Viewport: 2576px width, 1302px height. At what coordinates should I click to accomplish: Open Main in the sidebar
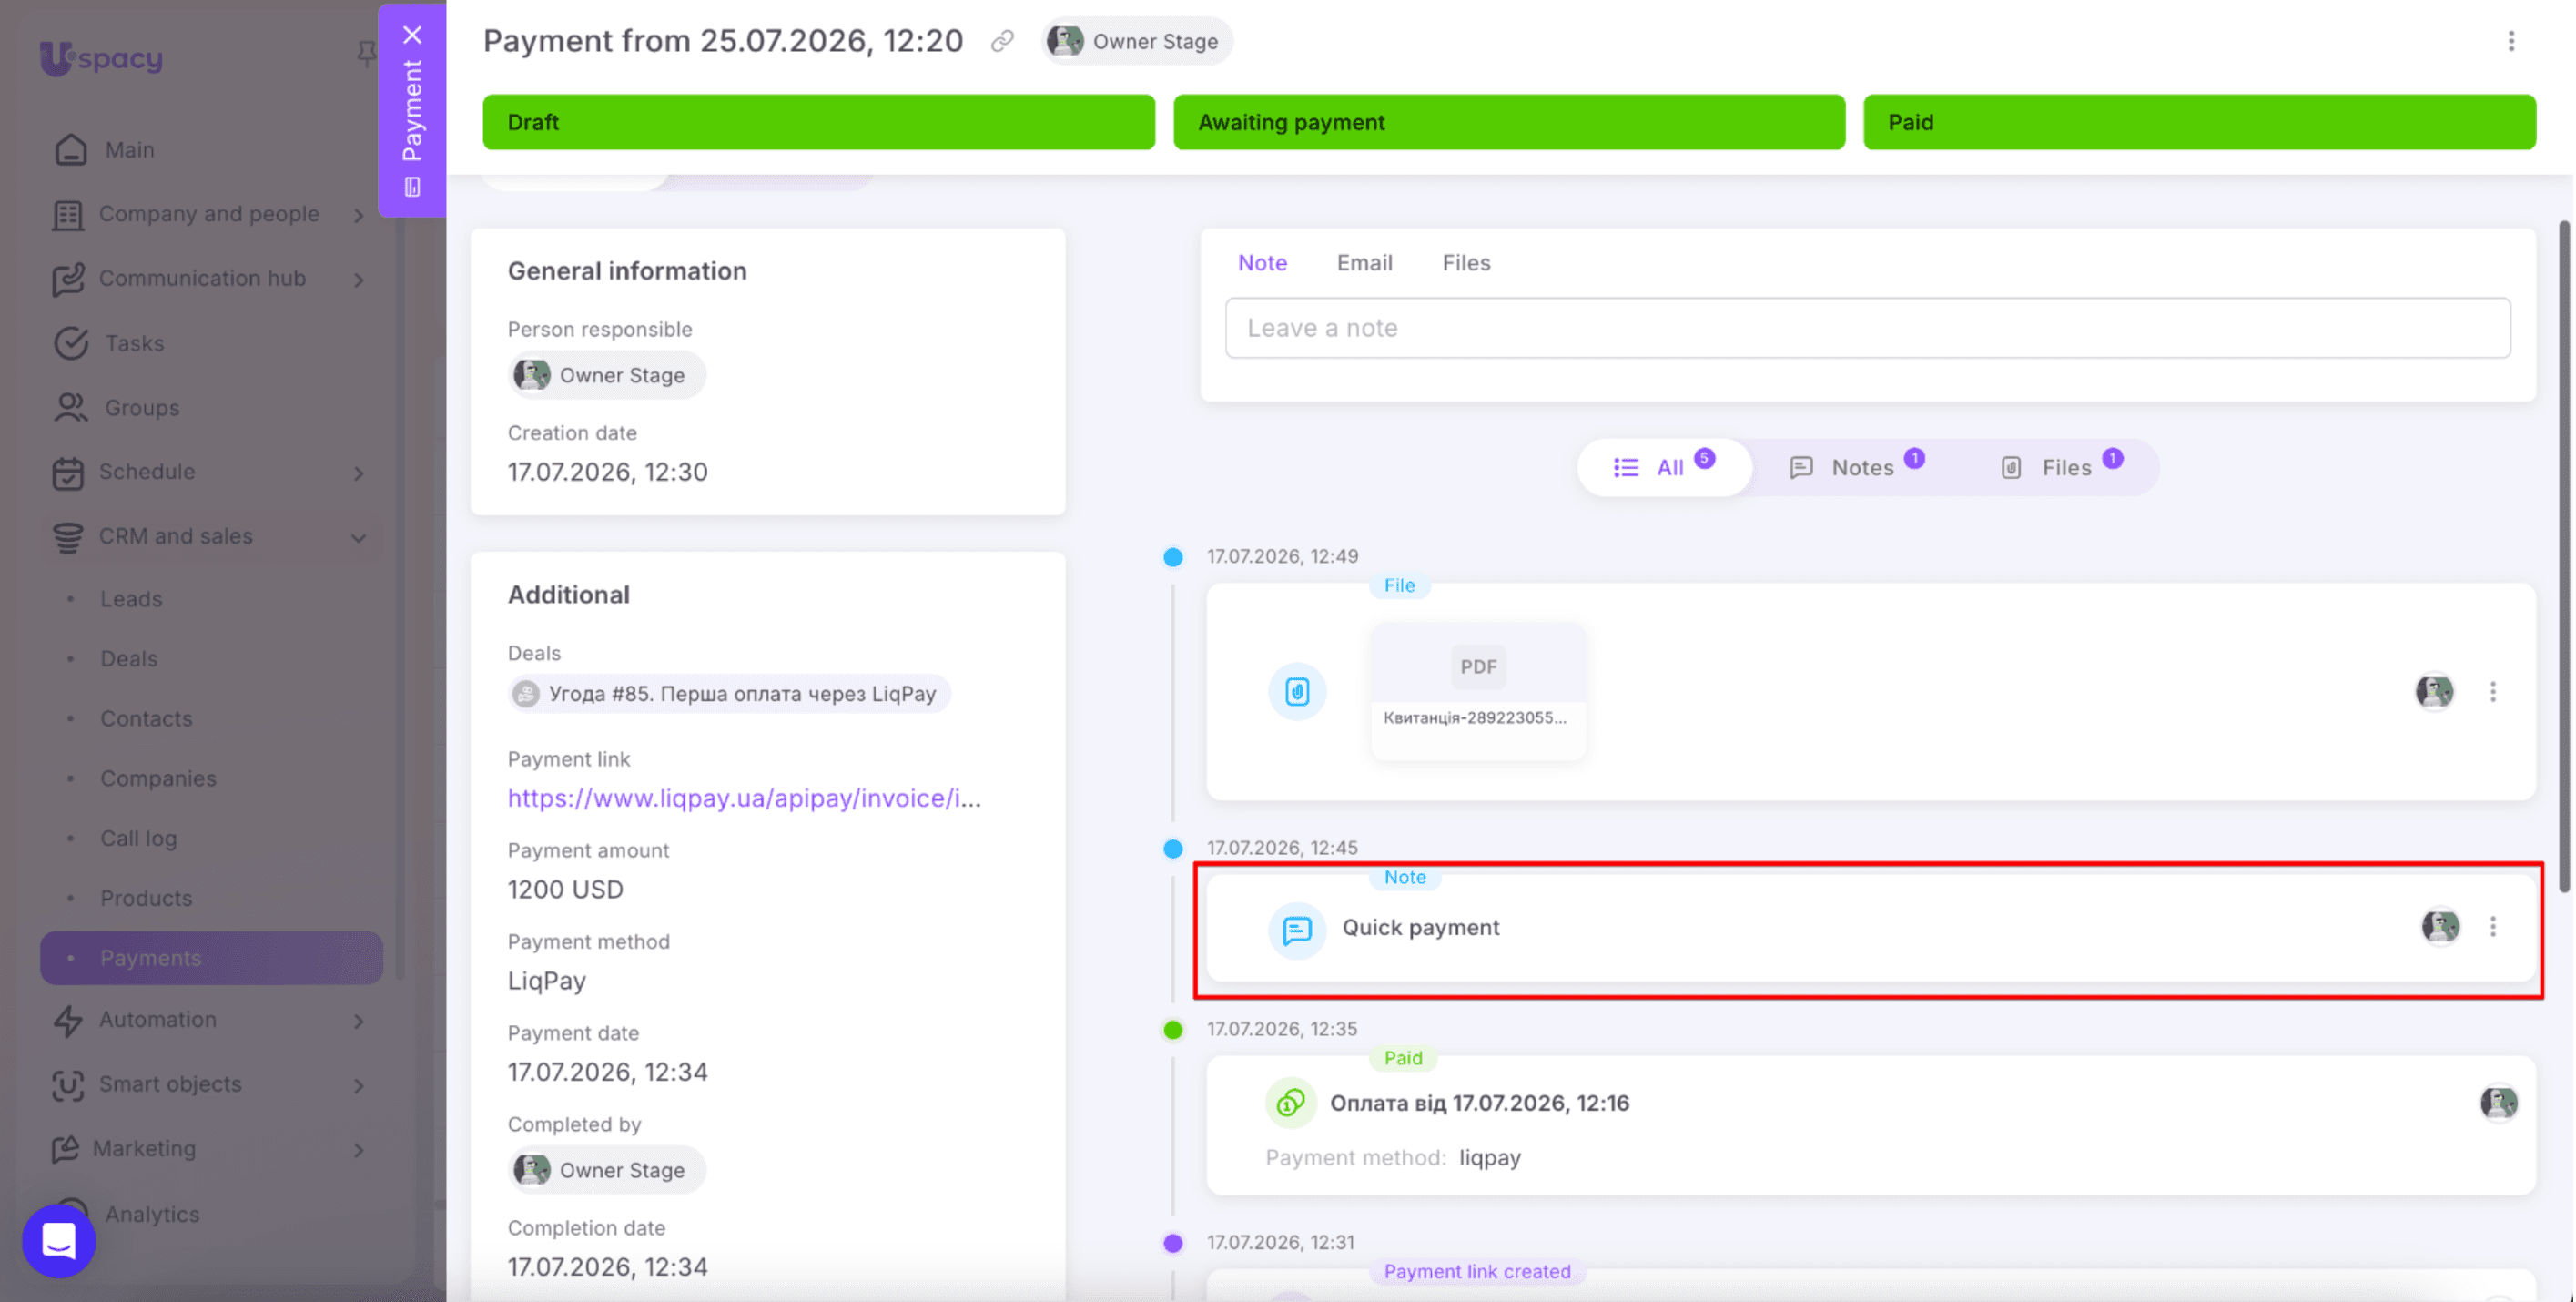click(x=129, y=150)
